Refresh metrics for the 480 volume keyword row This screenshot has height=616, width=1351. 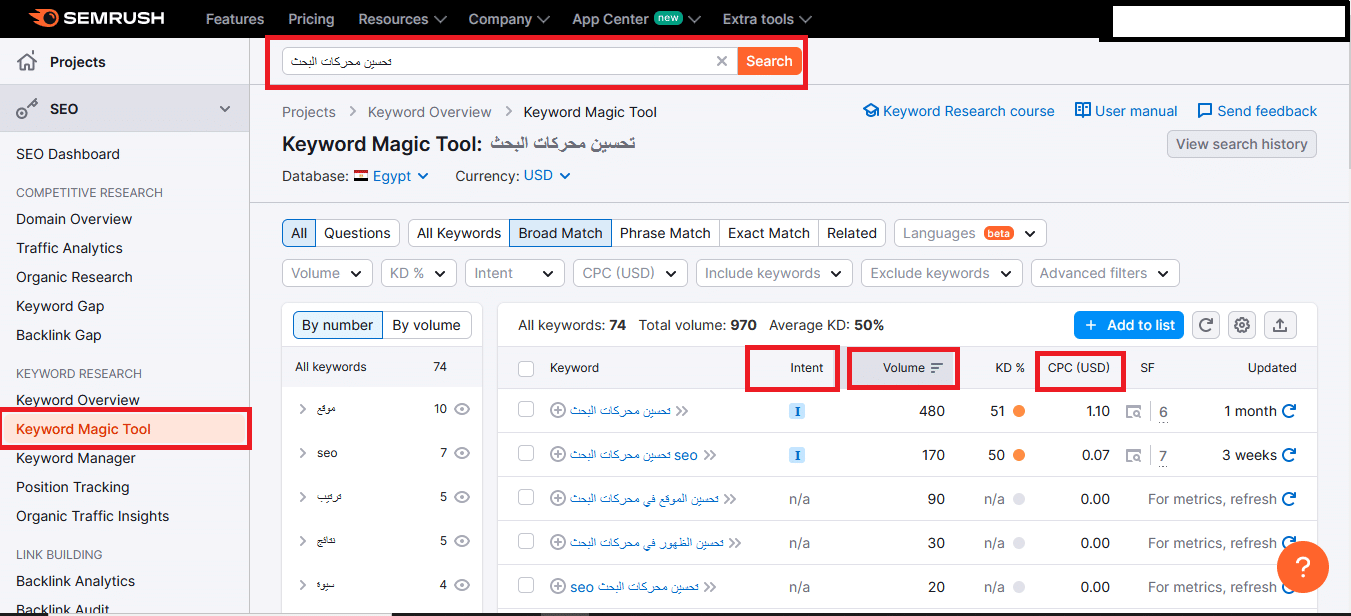pos(1289,411)
